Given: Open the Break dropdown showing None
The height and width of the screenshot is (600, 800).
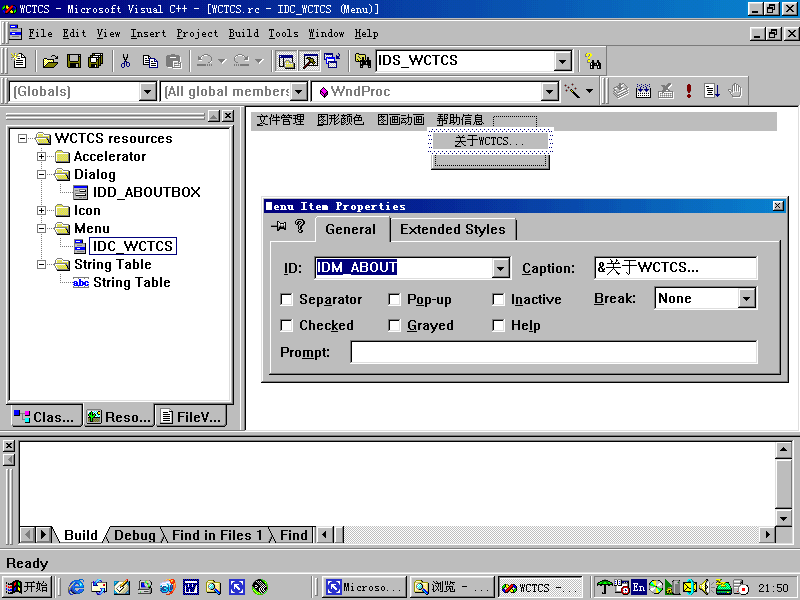Looking at the screenshot, I should click(x=746, y=298).
